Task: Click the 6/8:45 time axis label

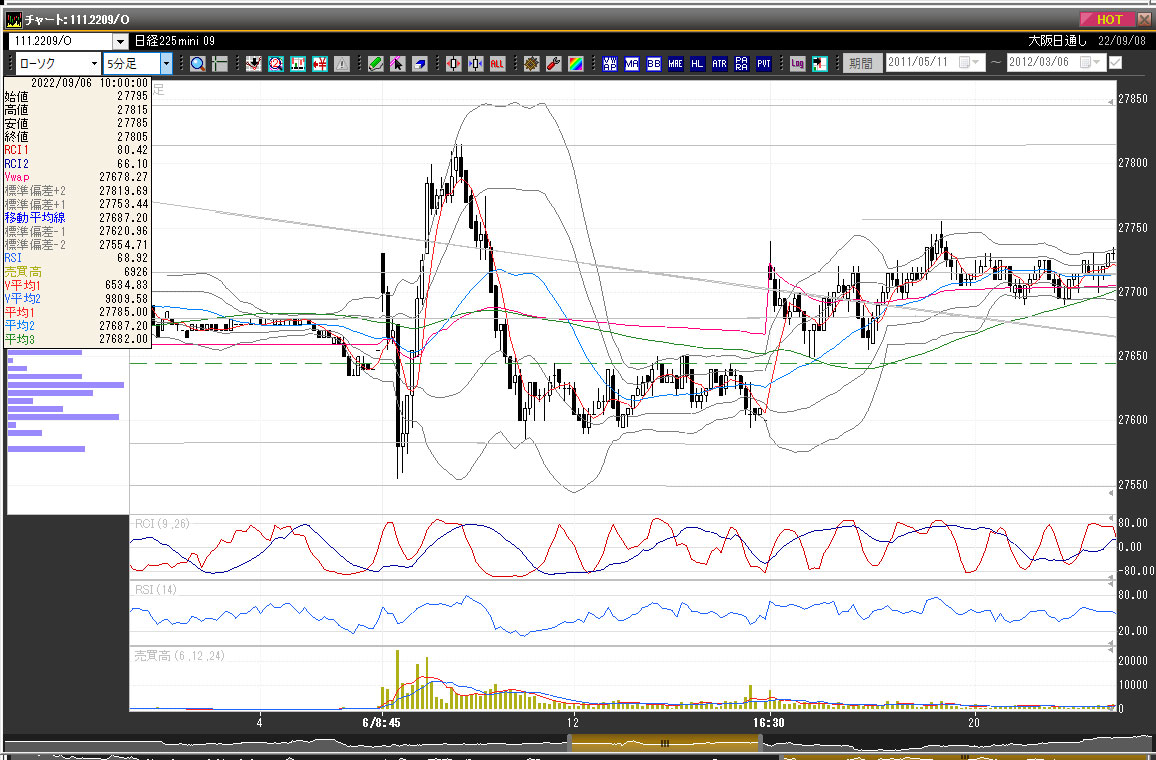Action: [x=382, y=722]
